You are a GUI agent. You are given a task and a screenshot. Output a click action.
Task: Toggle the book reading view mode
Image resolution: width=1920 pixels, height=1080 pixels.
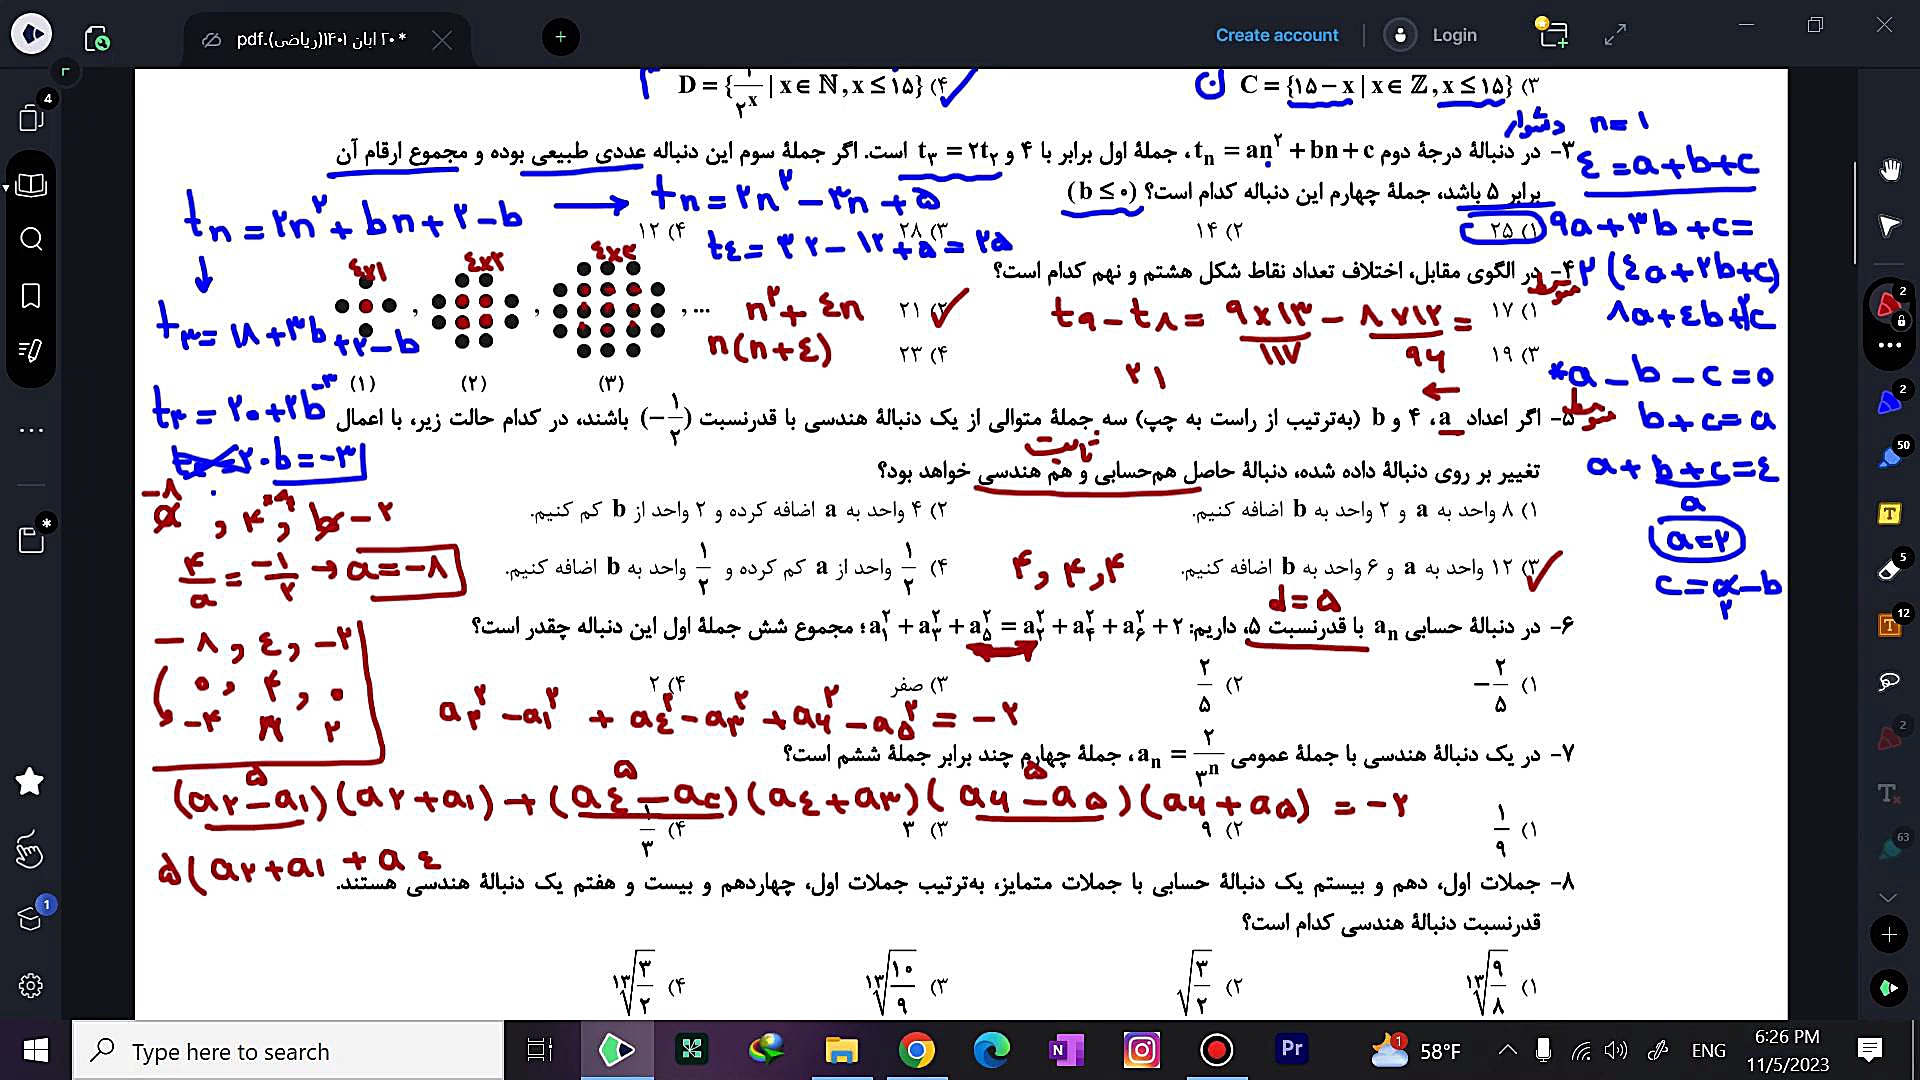(31, 185)
